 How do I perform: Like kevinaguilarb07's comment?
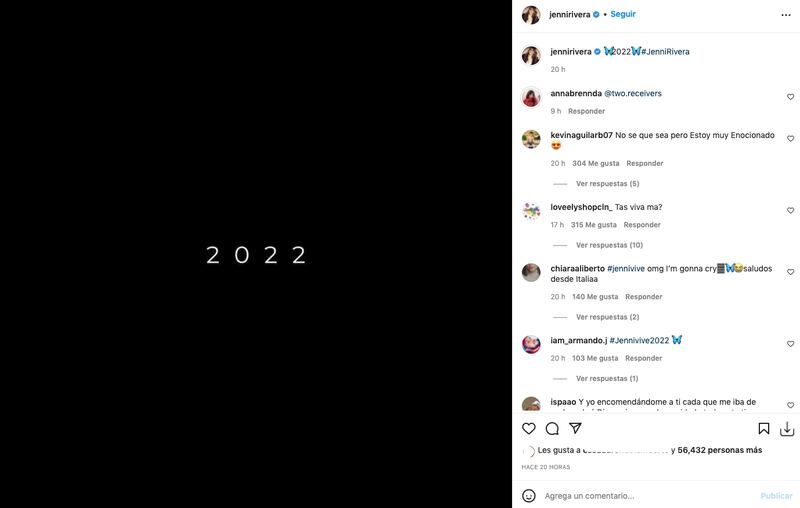coord(790,138)
